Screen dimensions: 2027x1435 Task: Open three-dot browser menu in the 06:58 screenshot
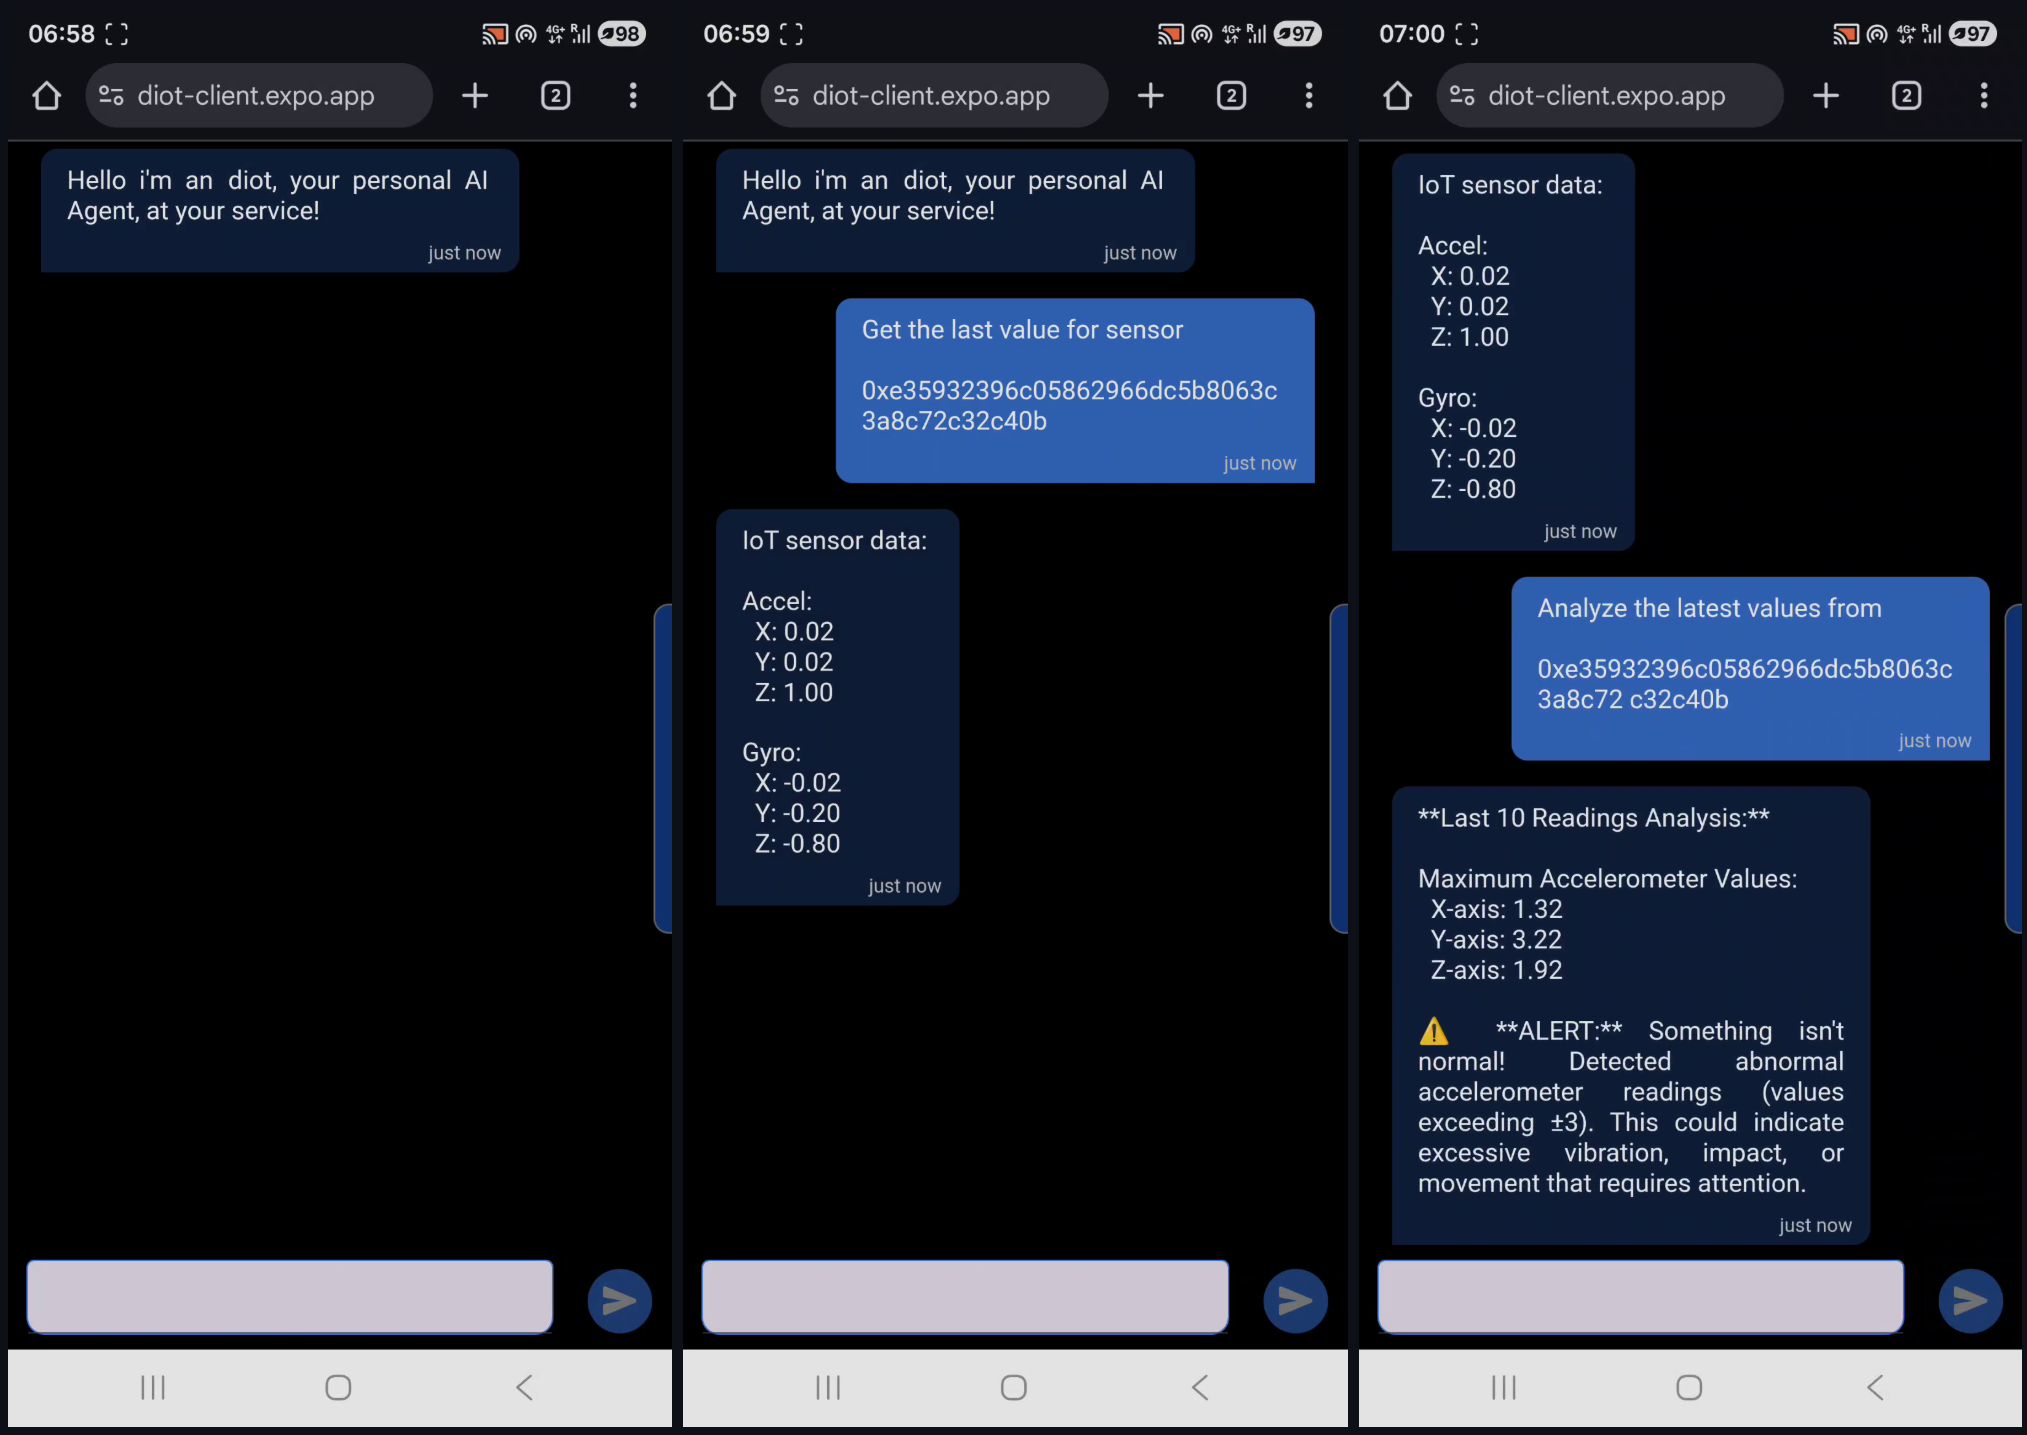point(633,96)
